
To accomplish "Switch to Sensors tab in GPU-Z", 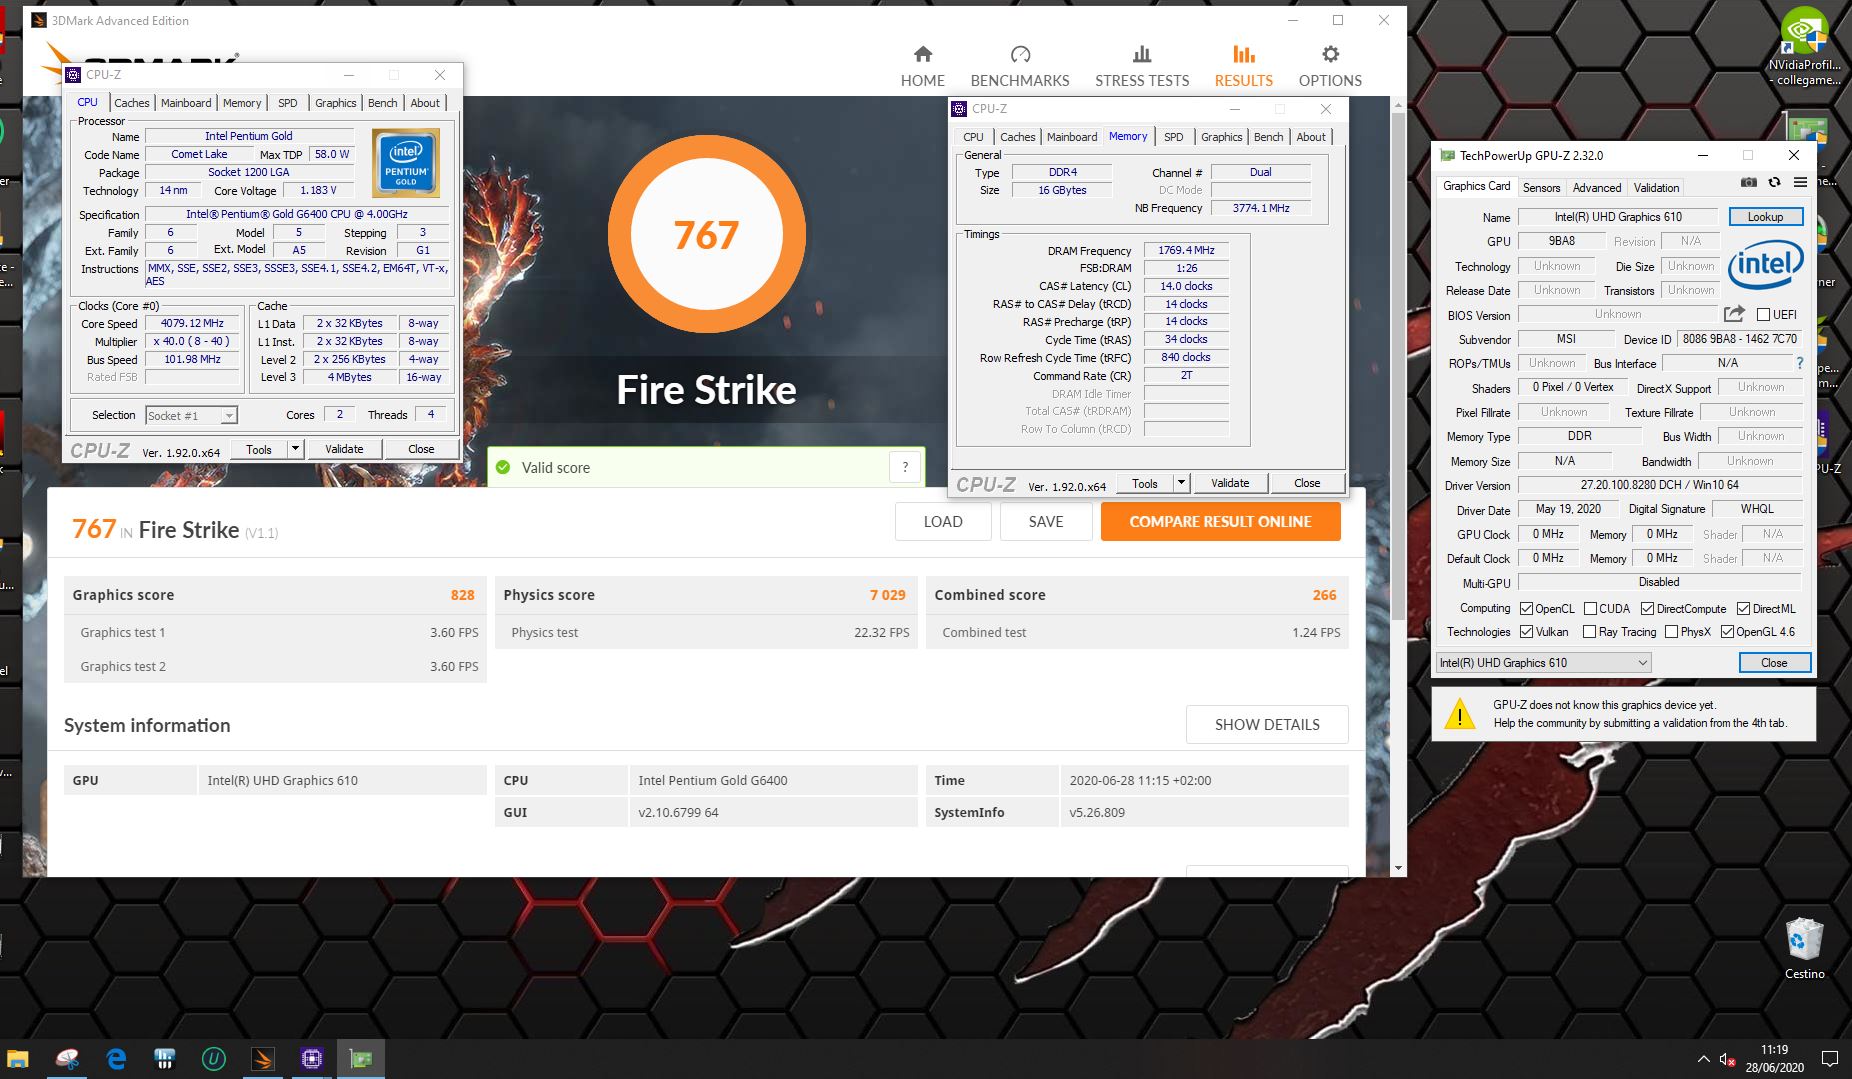I will [1541, 187].
